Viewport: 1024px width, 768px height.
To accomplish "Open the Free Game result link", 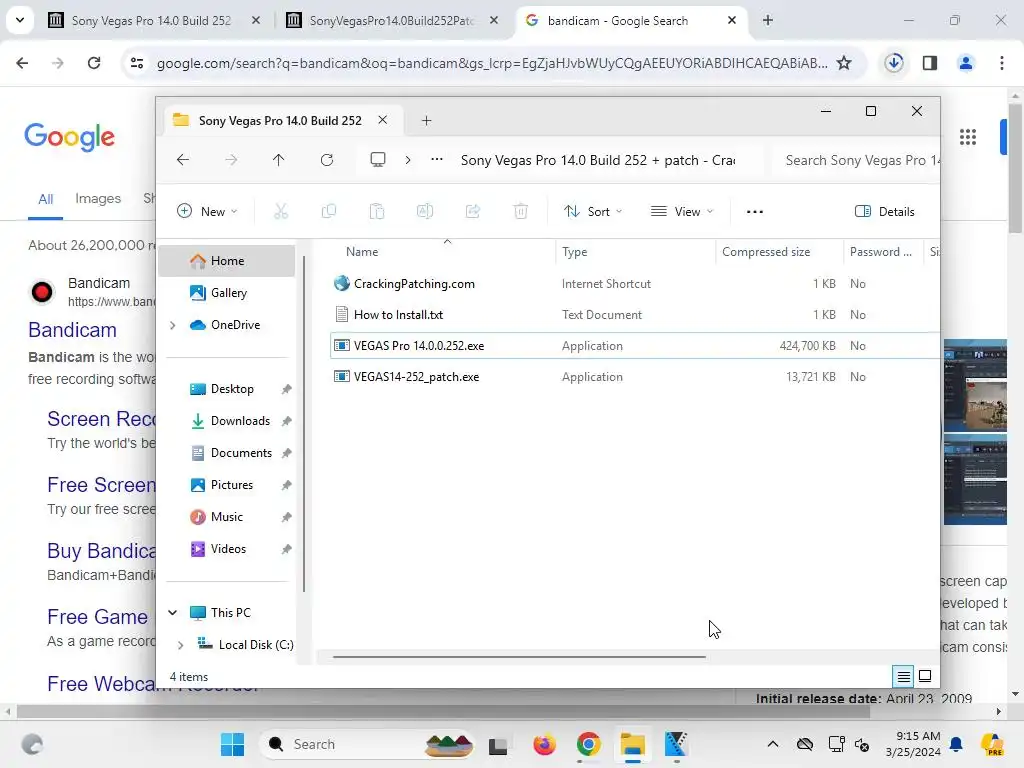I will (x=97, y=616).
